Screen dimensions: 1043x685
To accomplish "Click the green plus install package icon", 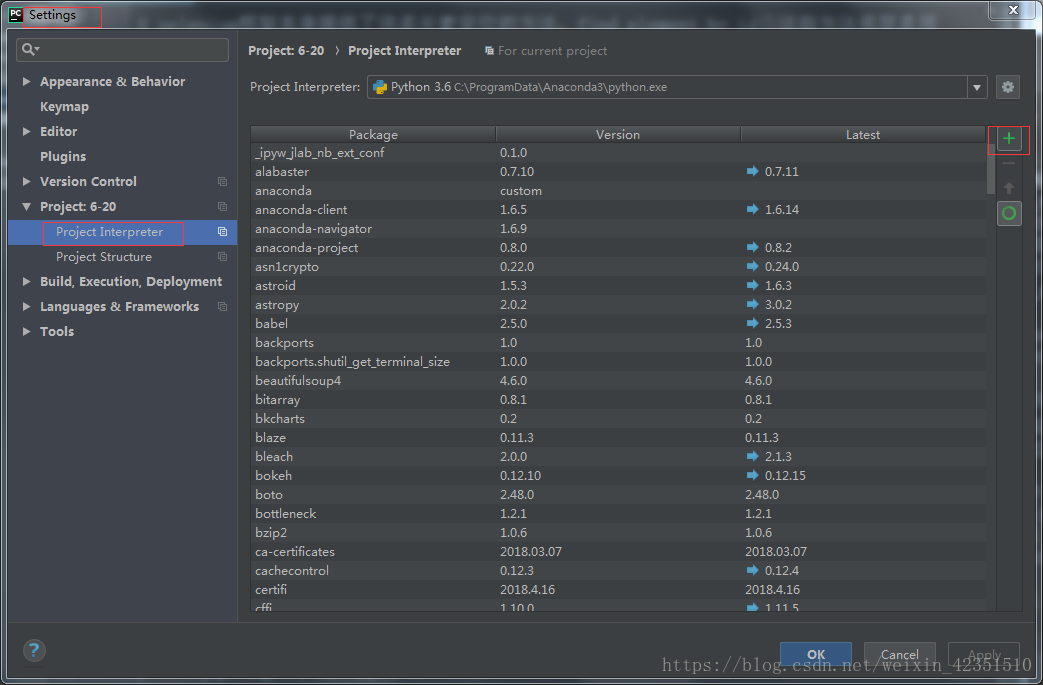I will coord(1008,138).
